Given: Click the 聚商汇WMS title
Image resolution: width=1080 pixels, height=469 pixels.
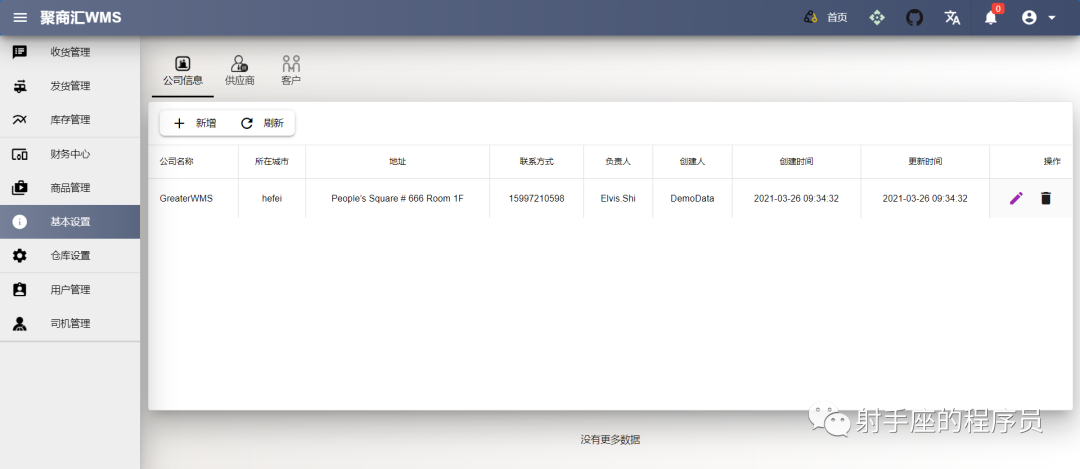Looking at the screenshot, I should pyautogui.click(x=81, y=18).
